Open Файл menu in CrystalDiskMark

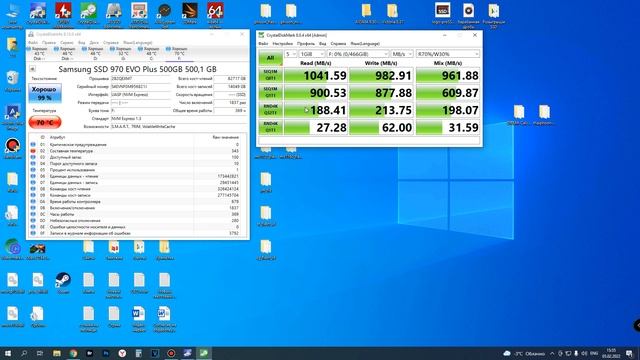pos(263,43)
